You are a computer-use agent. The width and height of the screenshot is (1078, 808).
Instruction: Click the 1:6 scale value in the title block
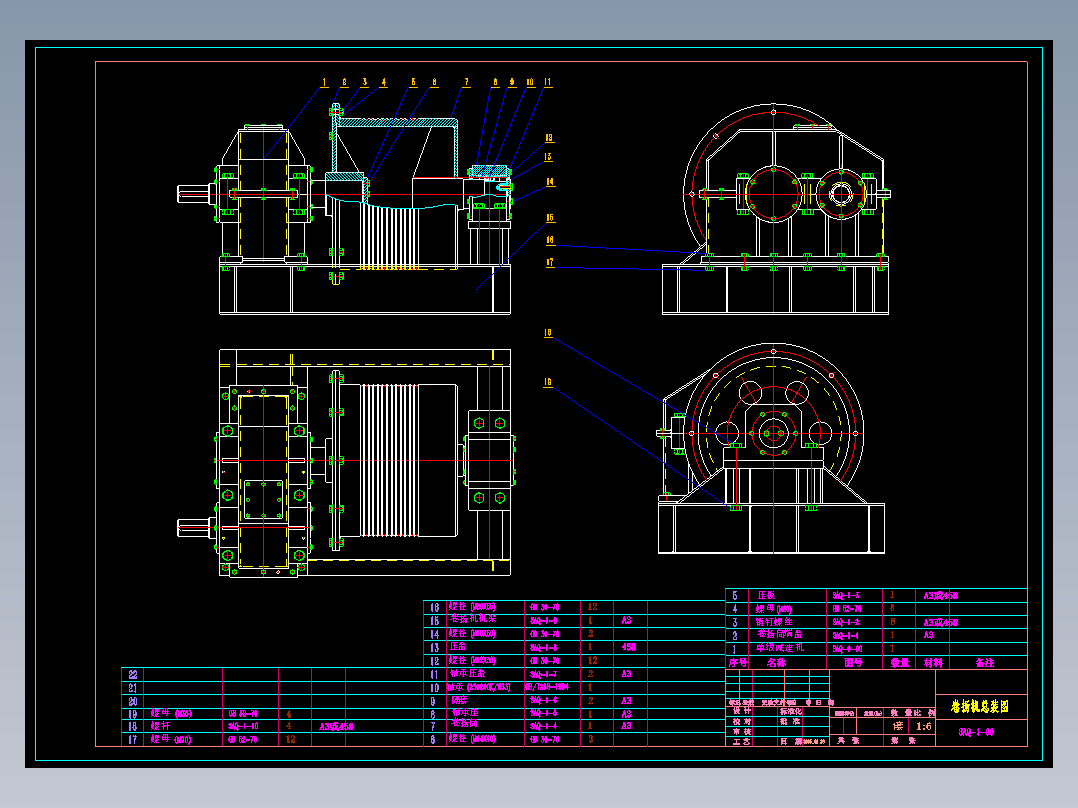click(924, 726)
